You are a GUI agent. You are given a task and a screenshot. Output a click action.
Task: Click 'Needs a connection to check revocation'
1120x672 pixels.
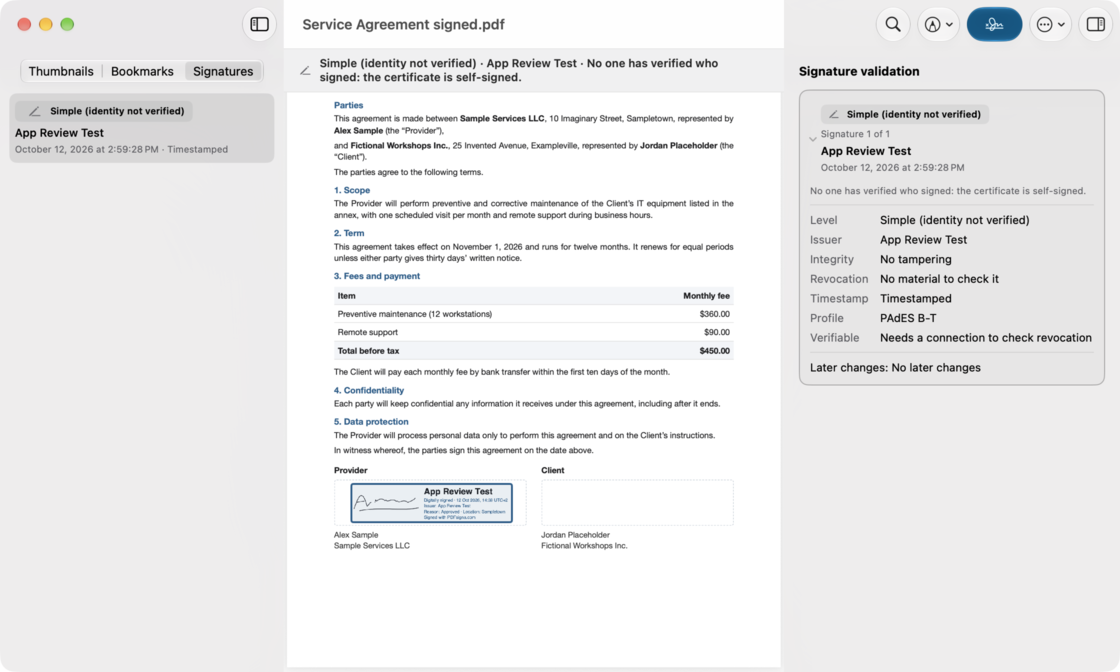pyautogui.click(x=986, y=338)
